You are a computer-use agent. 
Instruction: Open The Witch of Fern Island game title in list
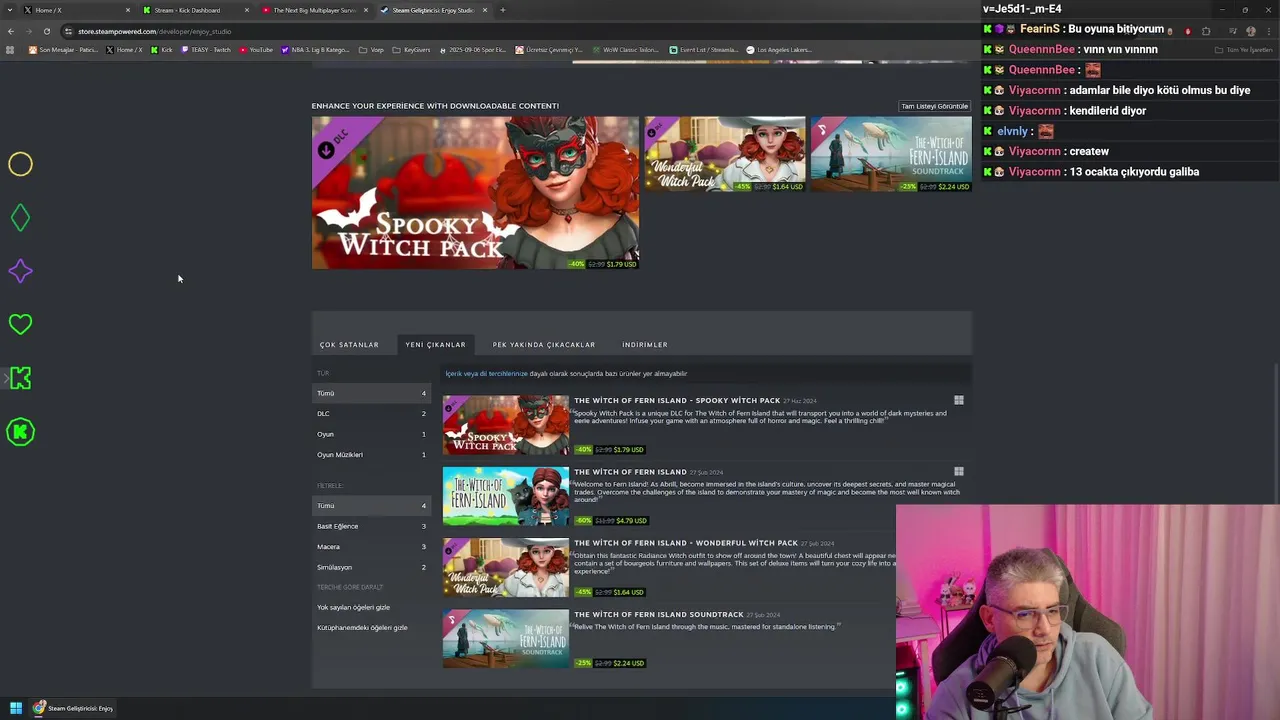[630, 471]
